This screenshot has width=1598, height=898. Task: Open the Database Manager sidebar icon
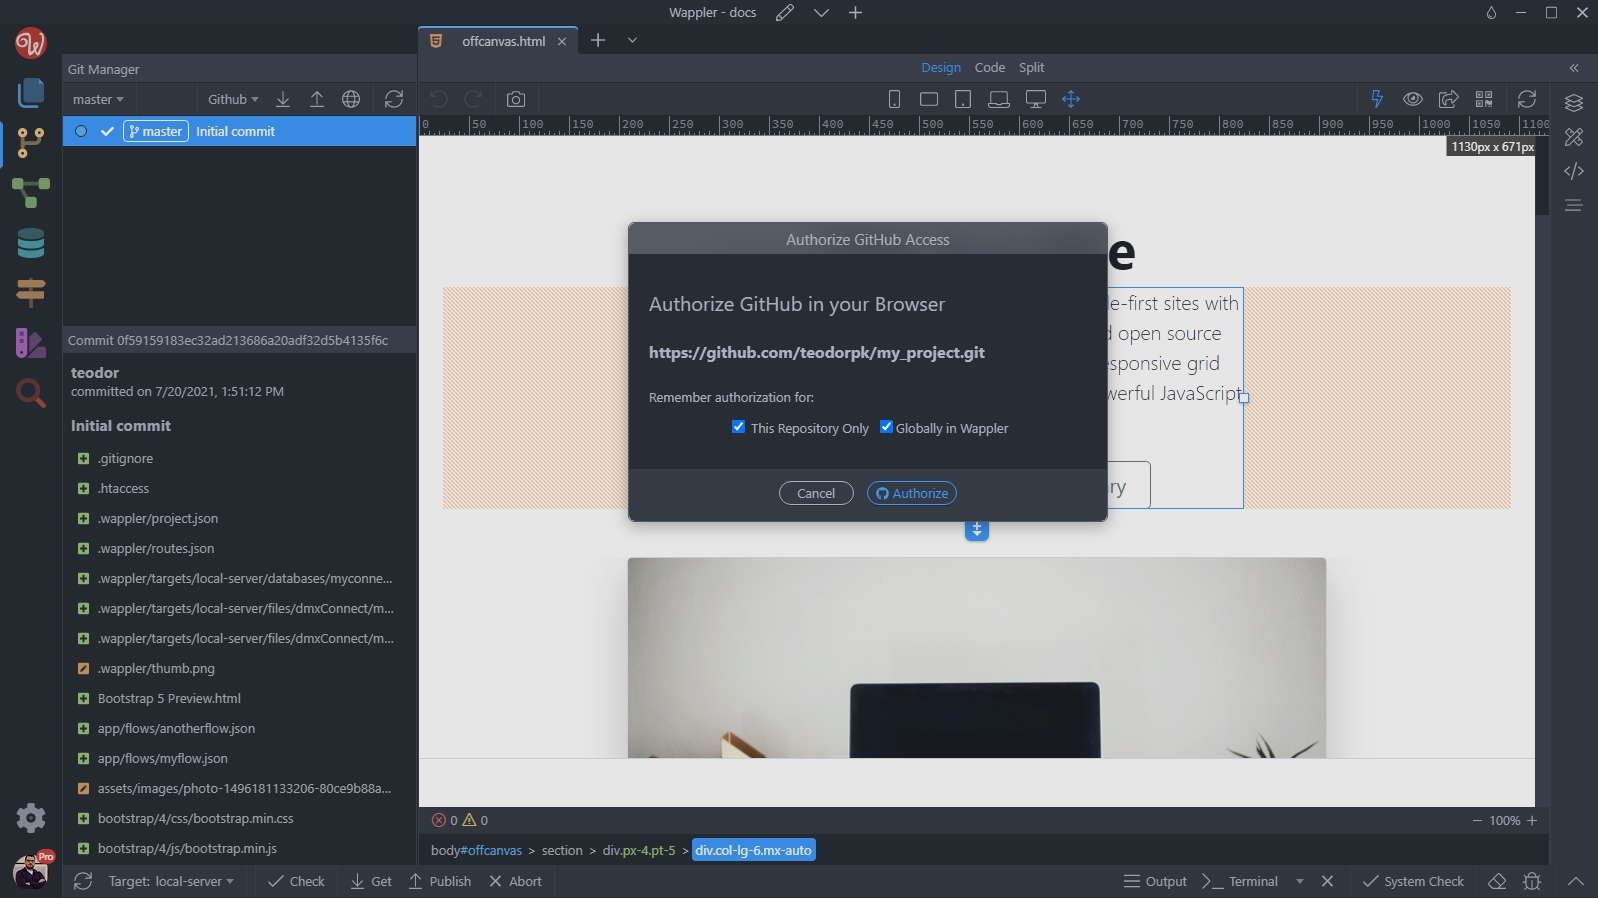coord(31,243)
